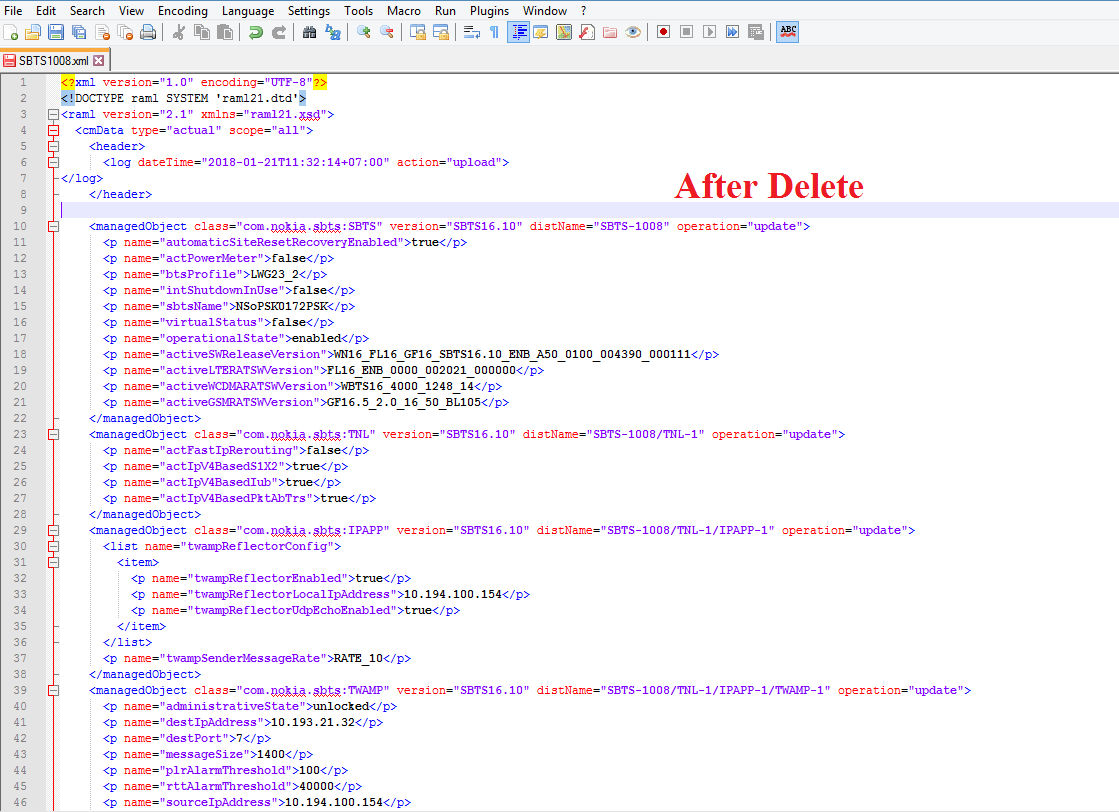Image resolution: width=1119 pixels, height=812 pixels.
Task: Open the Plugins menu
Action: tap(489, 10)
